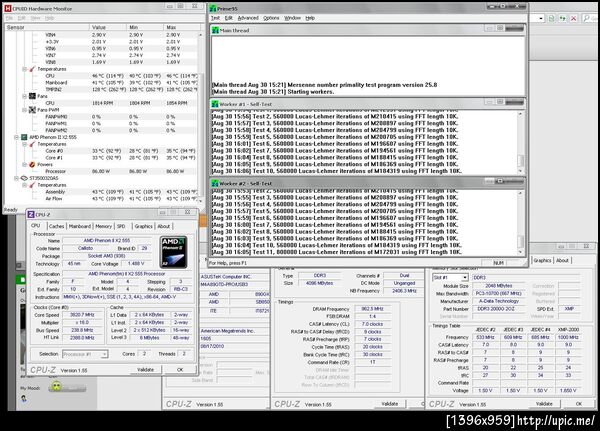Select the Air Flow temperature row
This screenshot has height=431, width=600.
101,199
